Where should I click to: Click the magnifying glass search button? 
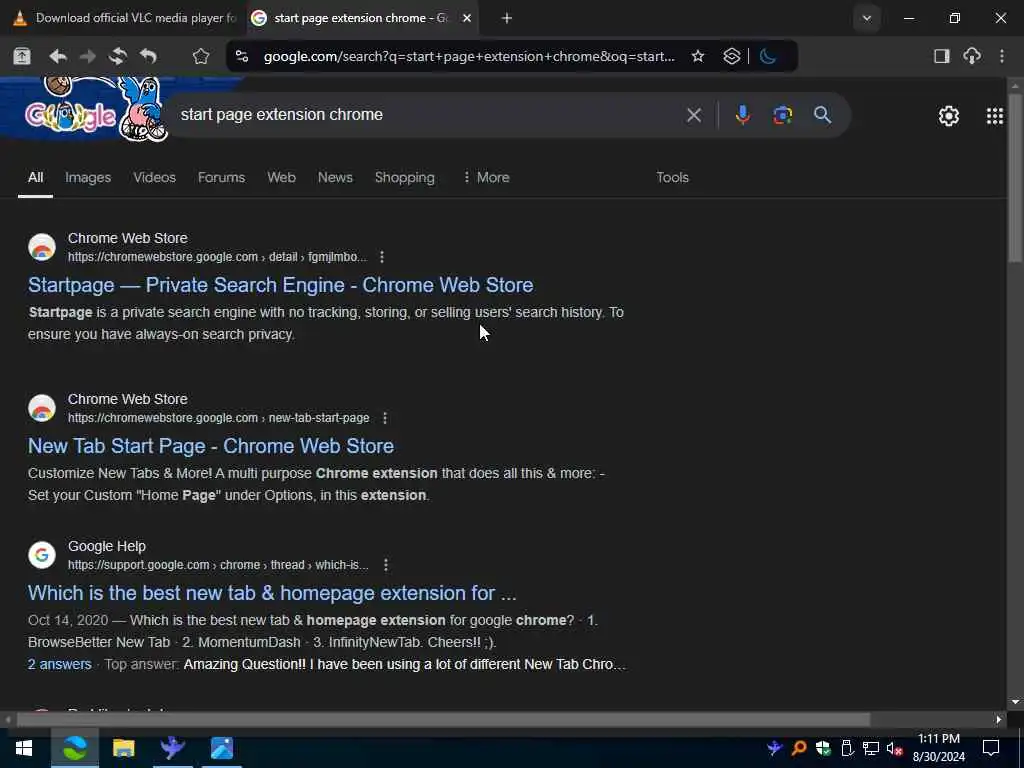pyautogui.click(x=822, y=116)
